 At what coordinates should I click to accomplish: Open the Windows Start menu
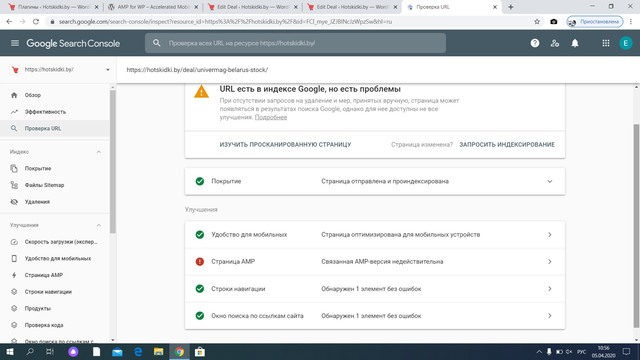point(10,351)
